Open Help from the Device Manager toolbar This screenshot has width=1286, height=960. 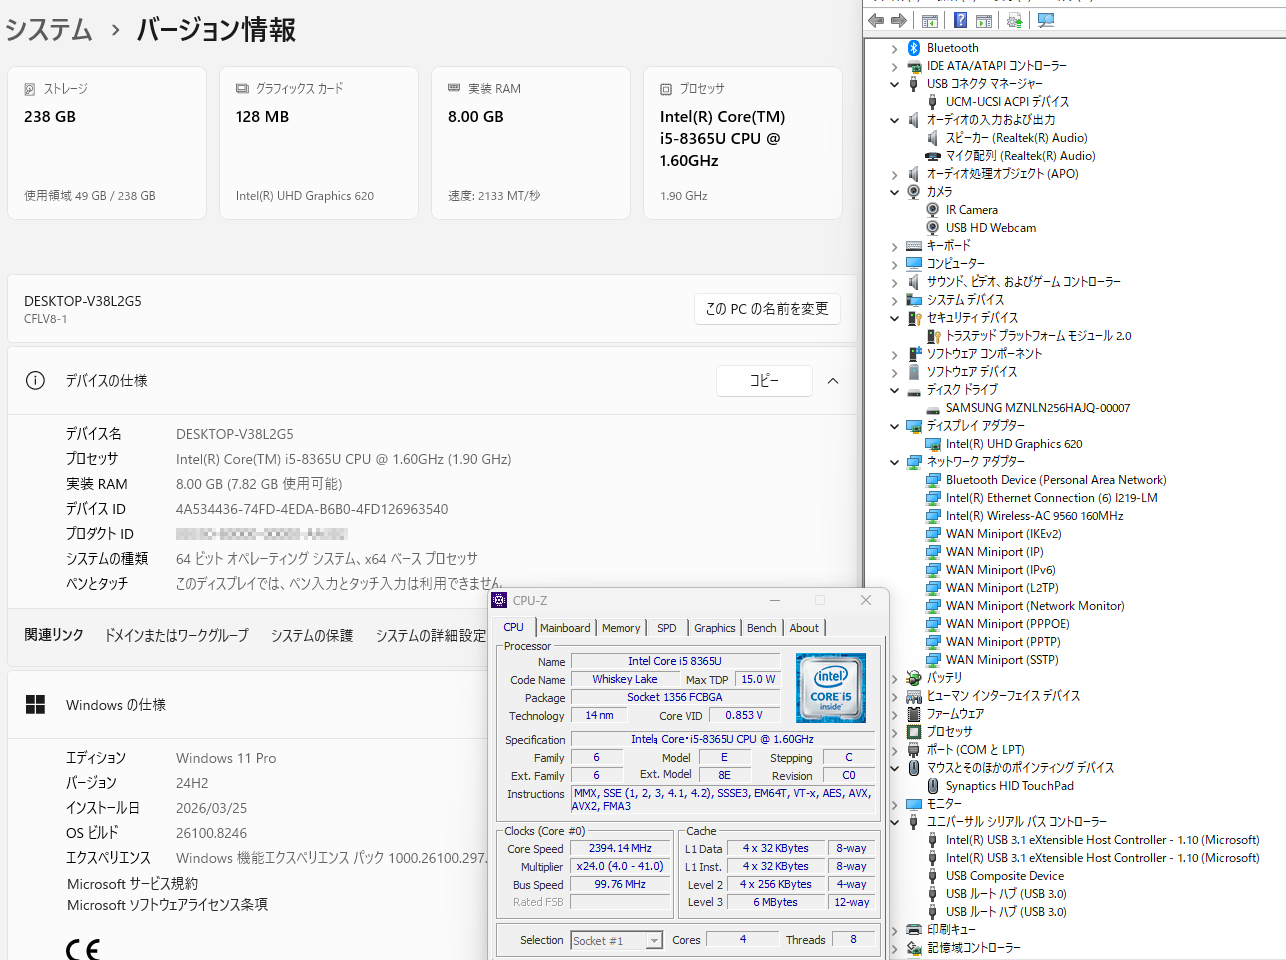[x=960, y=20]
